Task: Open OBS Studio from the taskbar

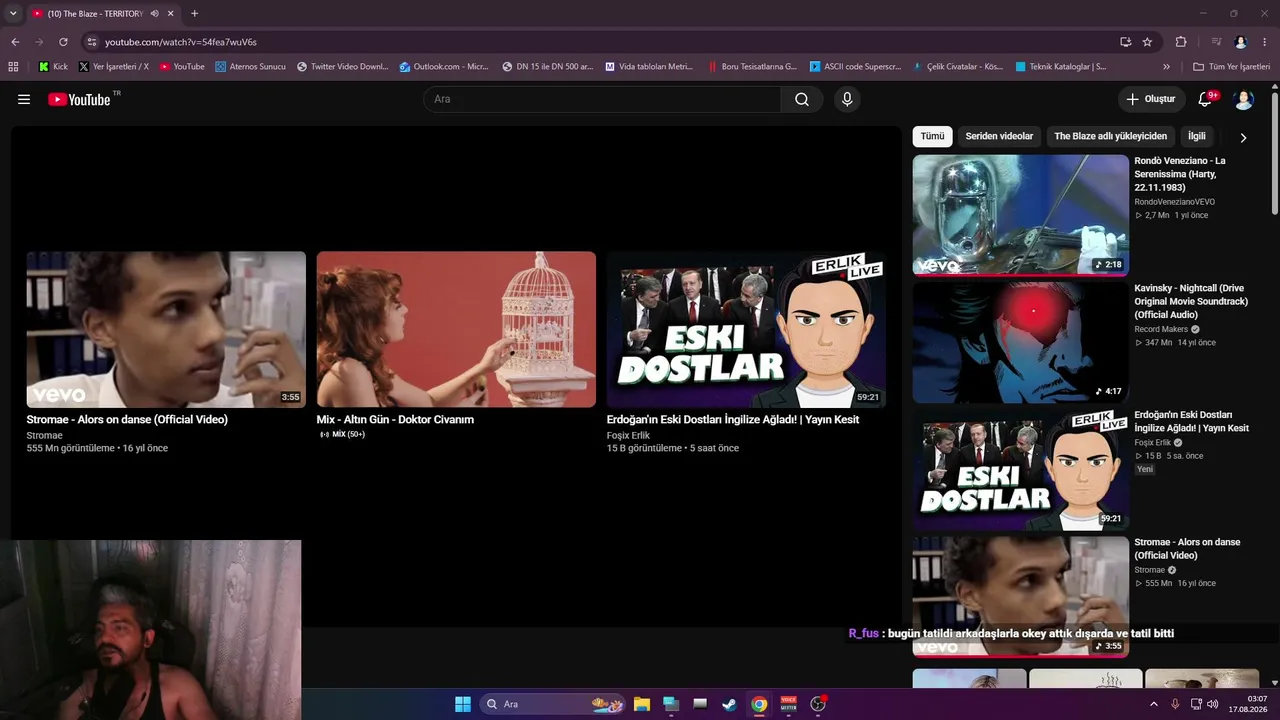Action: 818,704
